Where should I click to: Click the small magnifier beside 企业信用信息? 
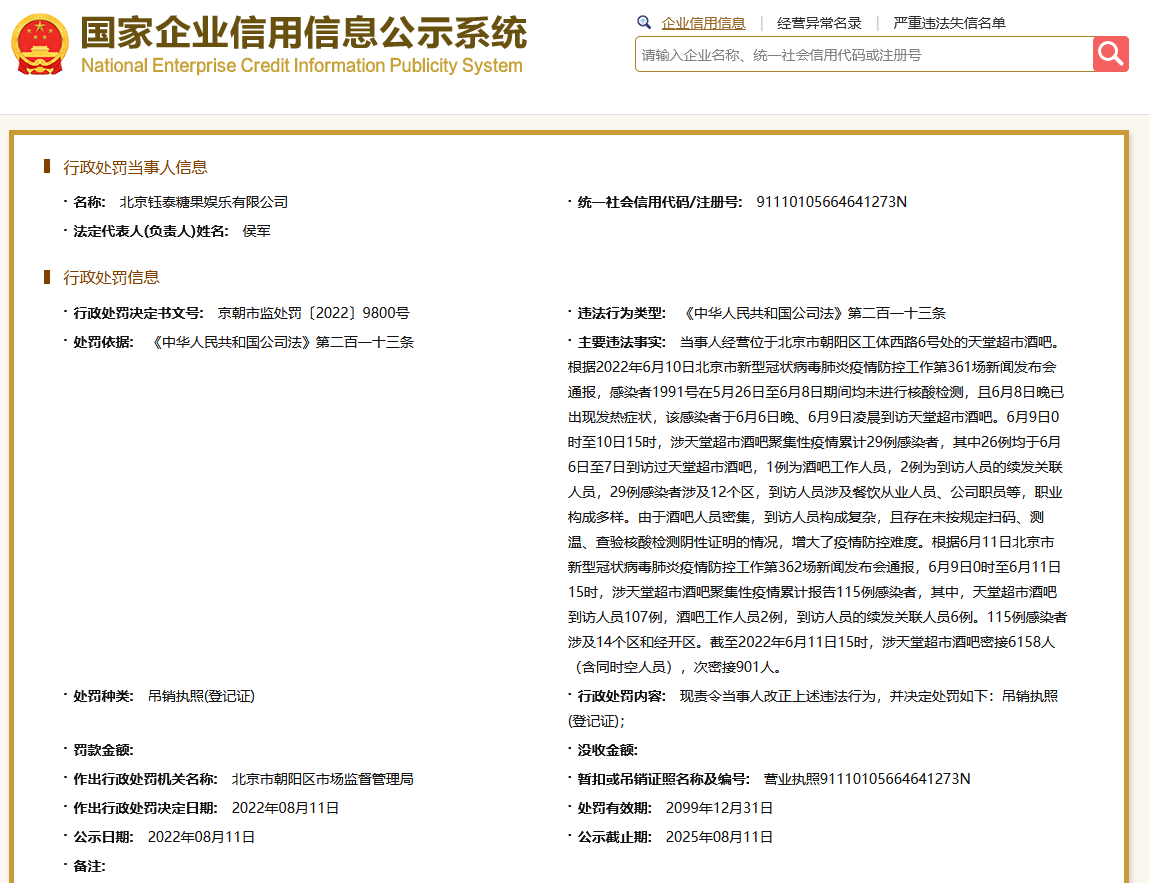(643, 22)
